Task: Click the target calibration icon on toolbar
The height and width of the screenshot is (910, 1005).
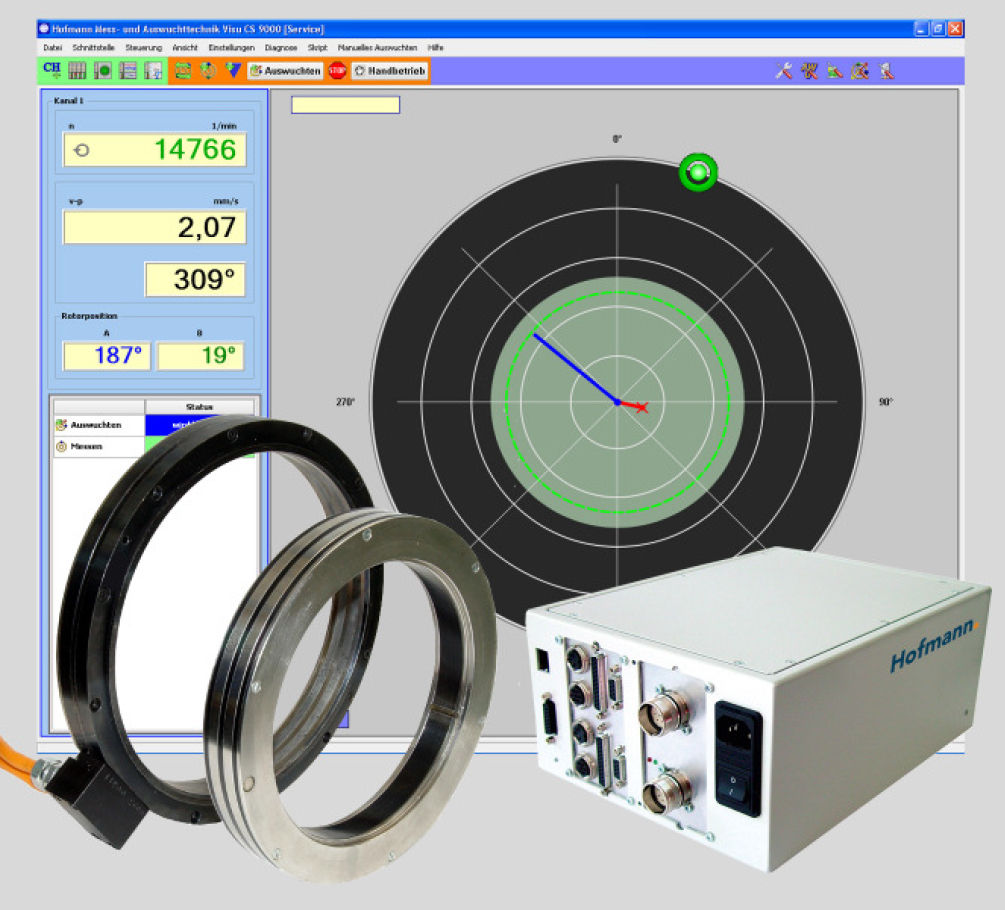Action: 209,70
